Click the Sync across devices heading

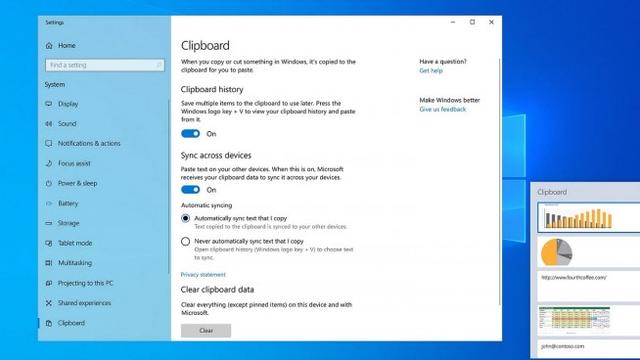tap(216, 156)
